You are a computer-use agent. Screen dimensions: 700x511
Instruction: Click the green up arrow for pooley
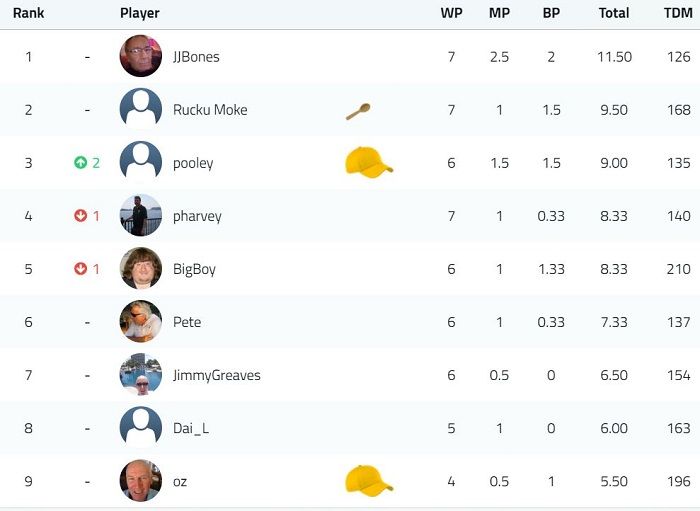tap(80, 162)
